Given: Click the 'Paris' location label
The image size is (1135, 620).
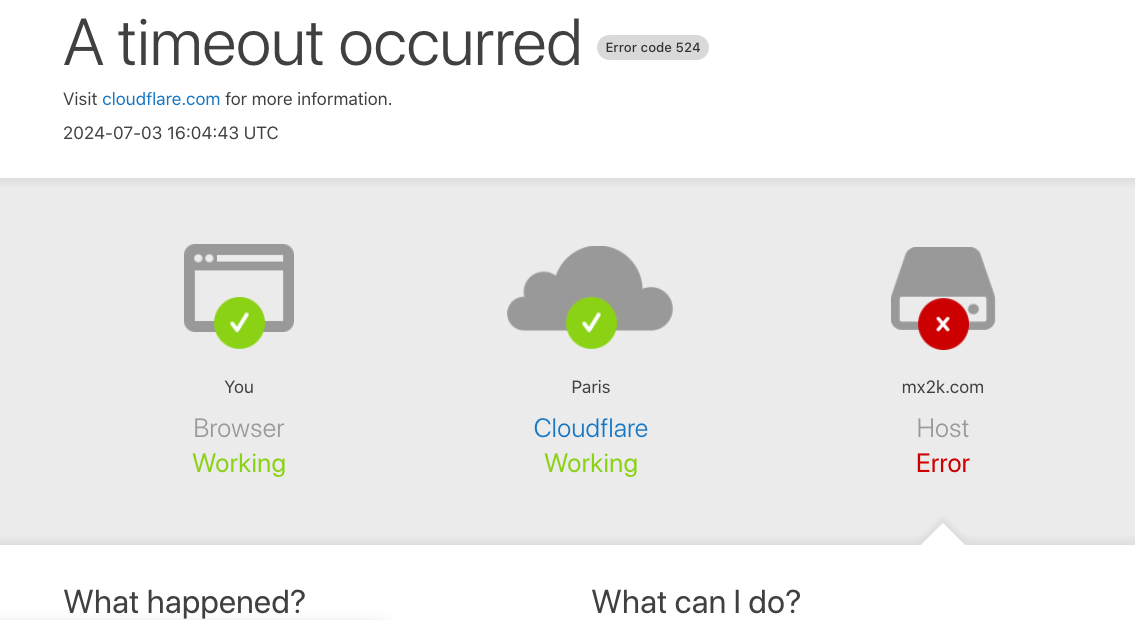Looking at the screenshot, I should [591, 387].
